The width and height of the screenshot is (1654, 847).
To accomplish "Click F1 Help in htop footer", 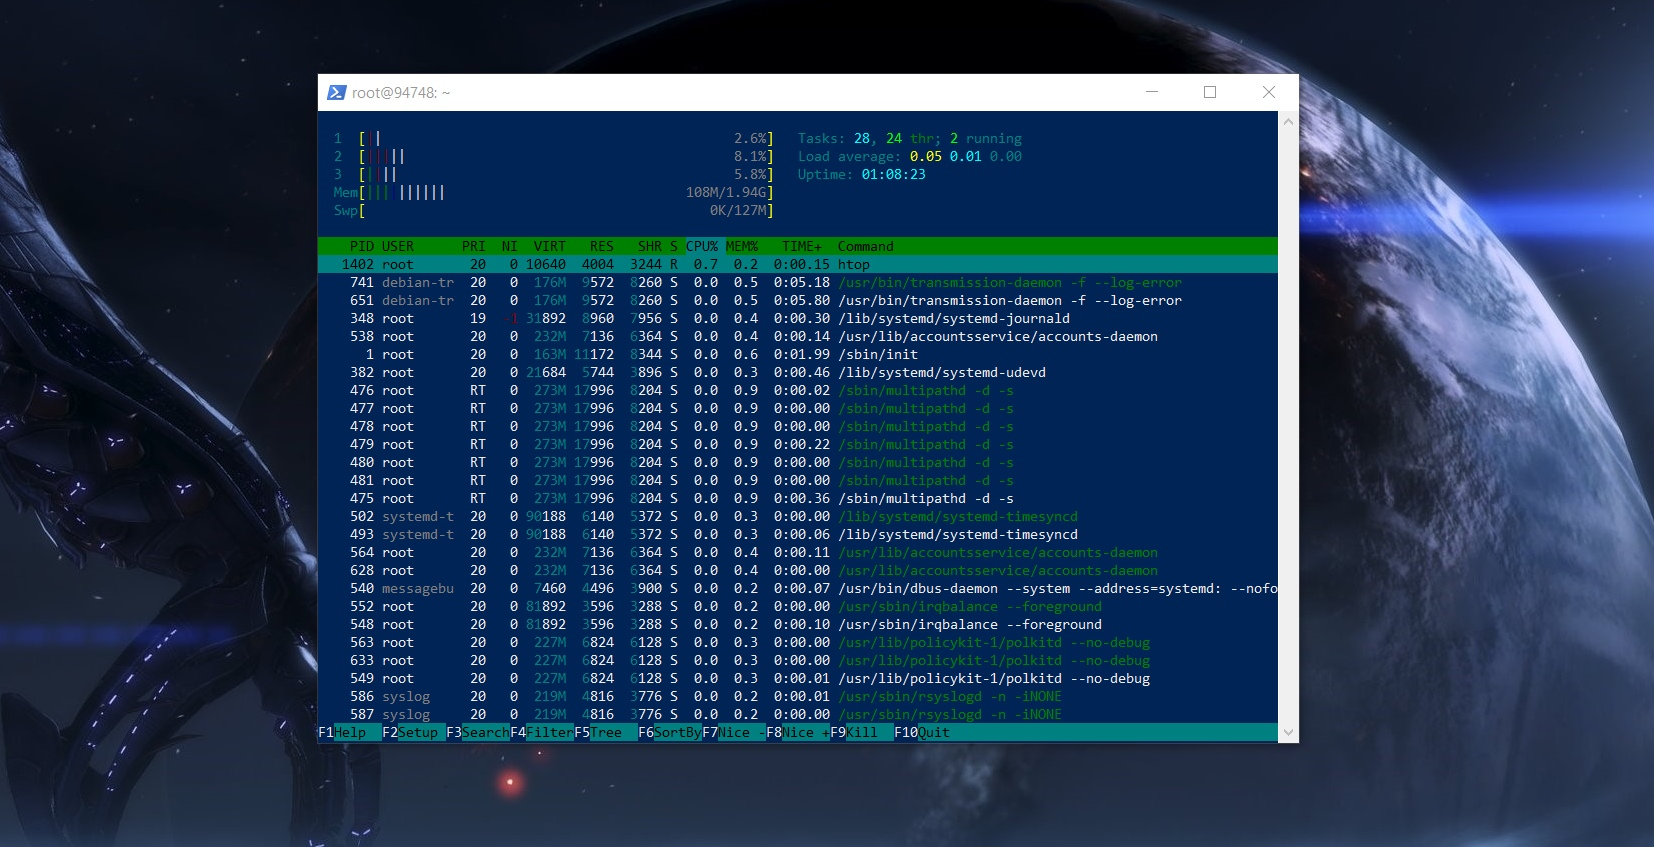I will (342, 732).
